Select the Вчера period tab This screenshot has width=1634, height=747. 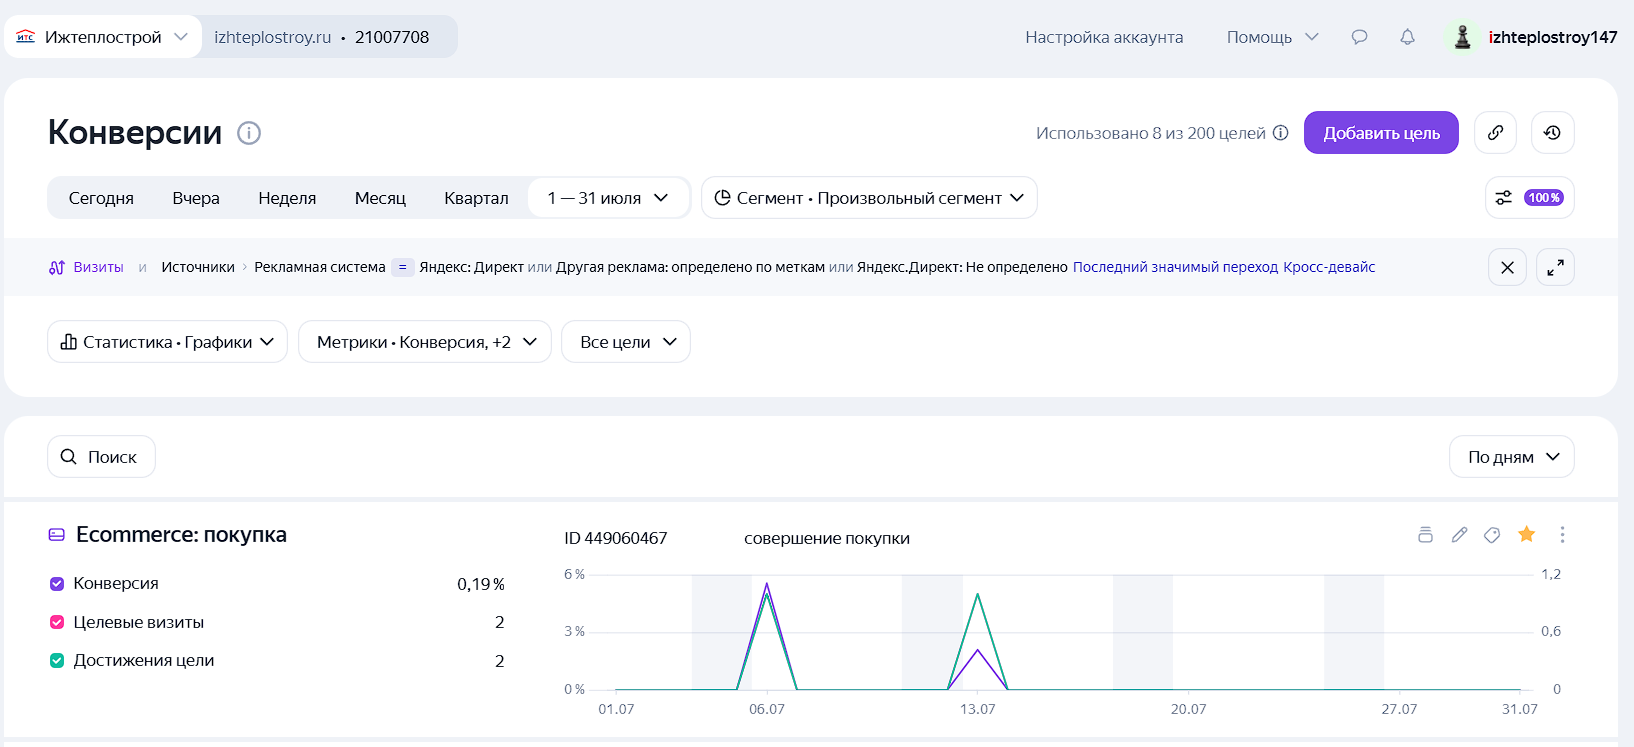tap(196, 198)
